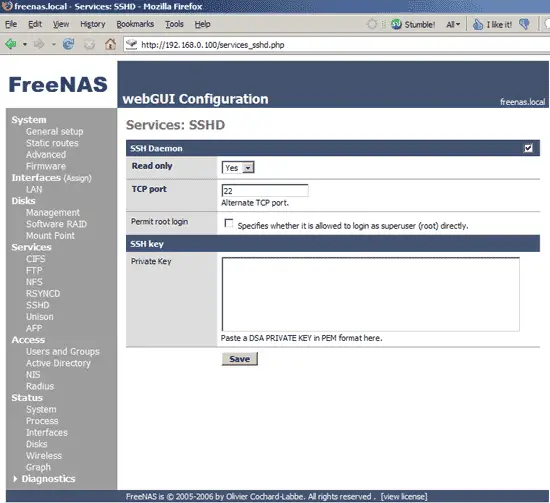Open the Read only Yes dropdown
Image resolution: width=550 pixels, height=503 pixels.
click(x=238, y=168)
